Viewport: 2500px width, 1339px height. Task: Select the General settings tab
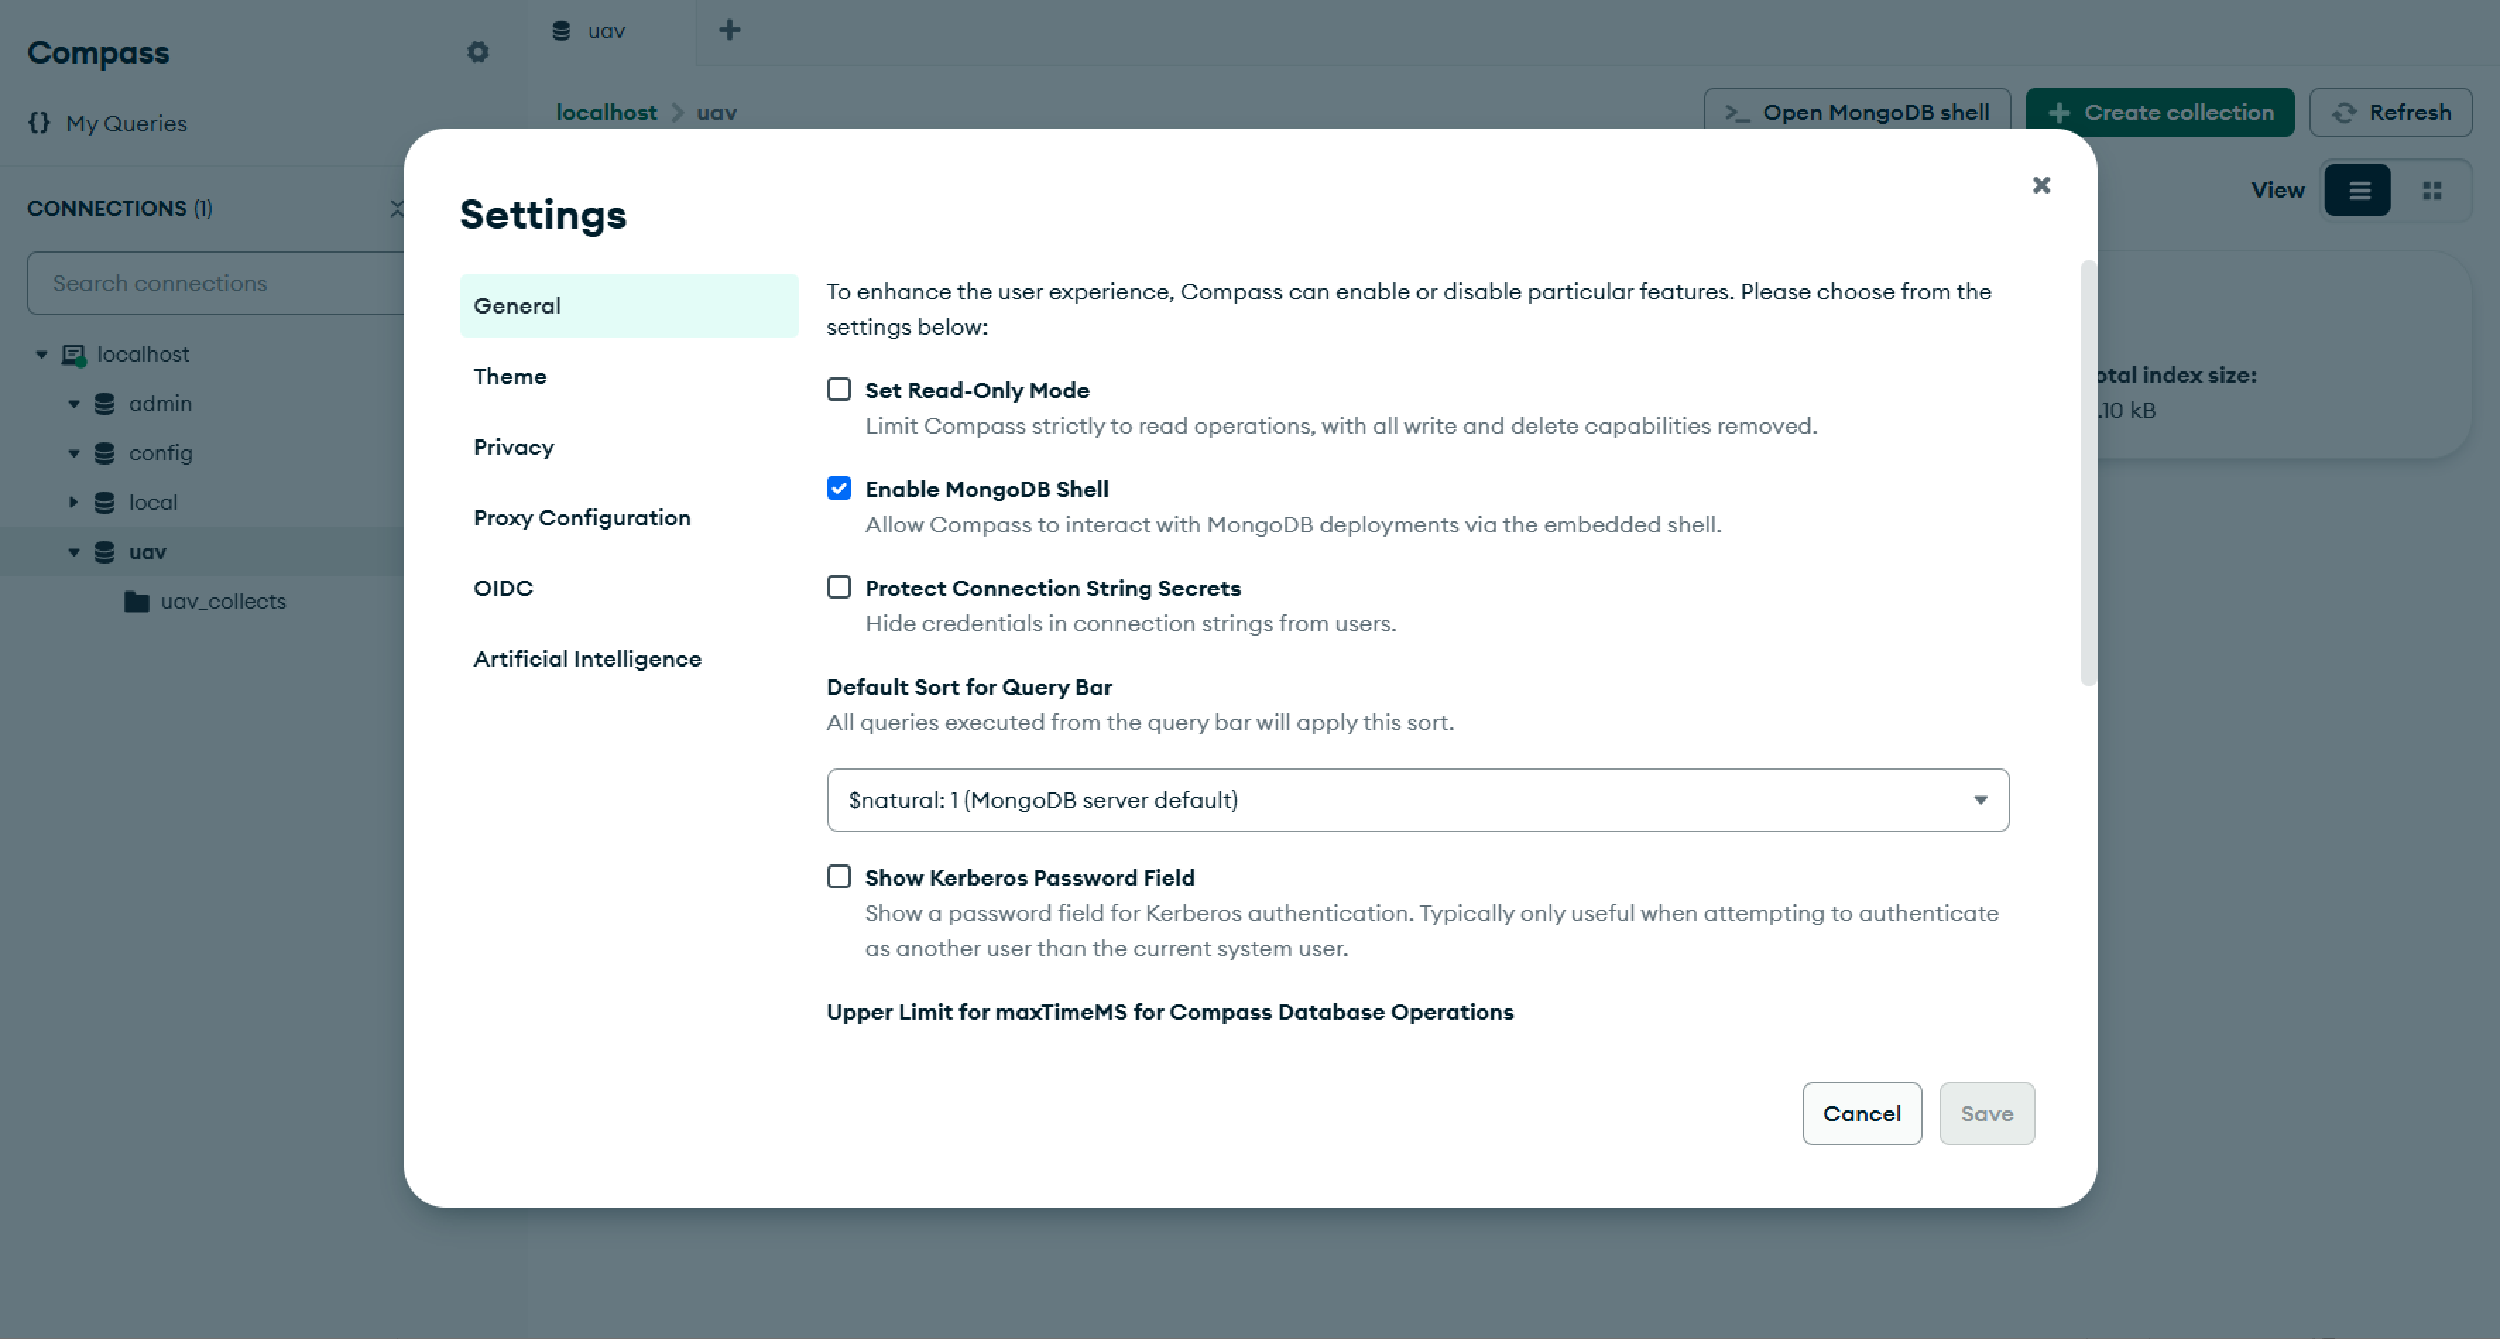(x=629, y=306)
